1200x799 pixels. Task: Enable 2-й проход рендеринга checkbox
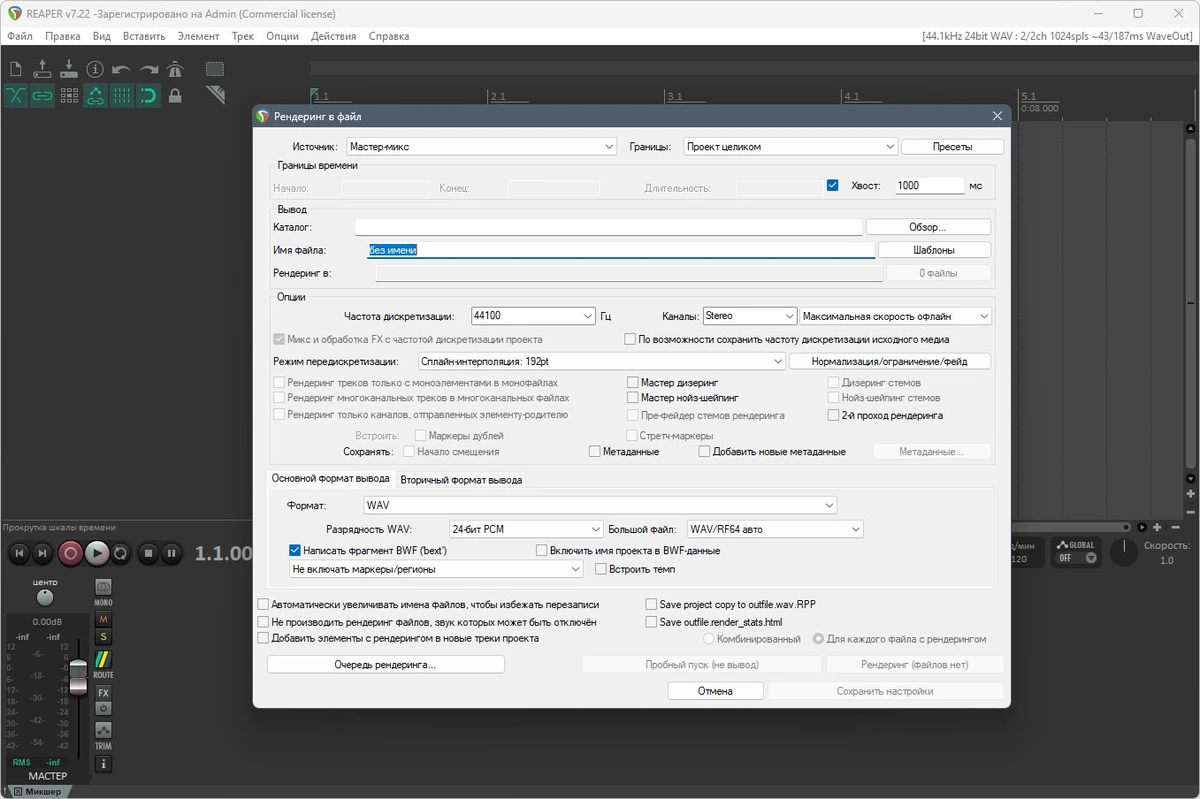833,415
